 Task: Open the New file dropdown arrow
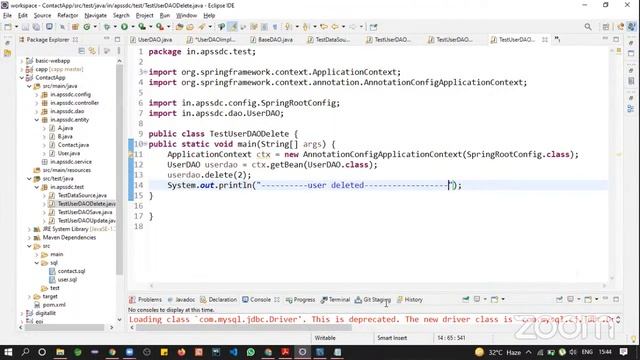[x=16, y=27]
